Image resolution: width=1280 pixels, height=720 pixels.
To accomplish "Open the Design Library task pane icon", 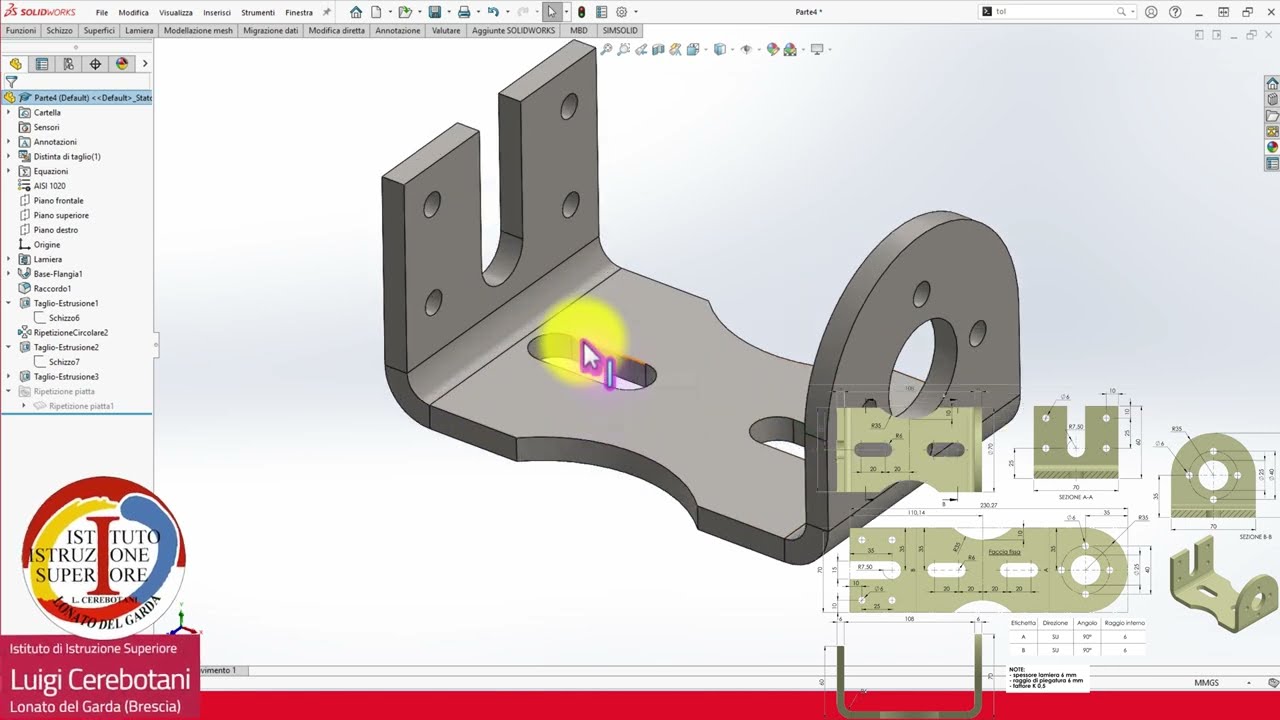I will [1272, 100].
